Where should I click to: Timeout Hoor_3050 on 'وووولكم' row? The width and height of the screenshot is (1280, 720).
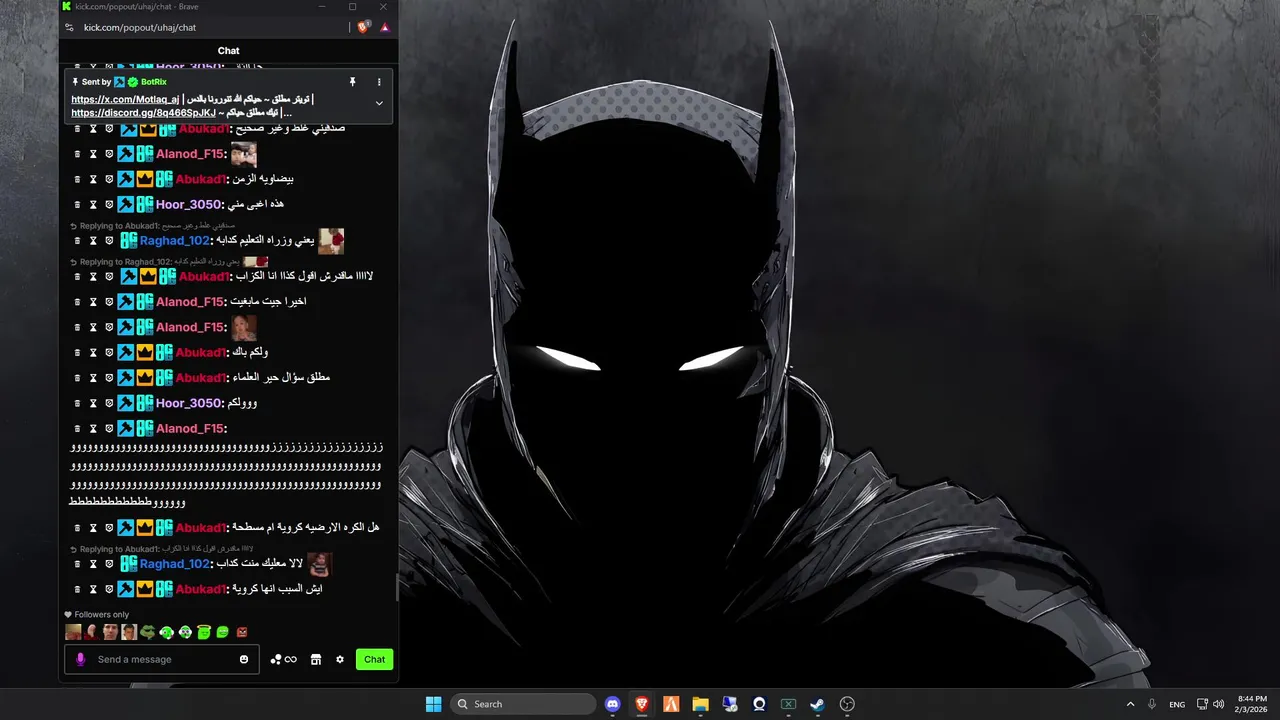93,403
